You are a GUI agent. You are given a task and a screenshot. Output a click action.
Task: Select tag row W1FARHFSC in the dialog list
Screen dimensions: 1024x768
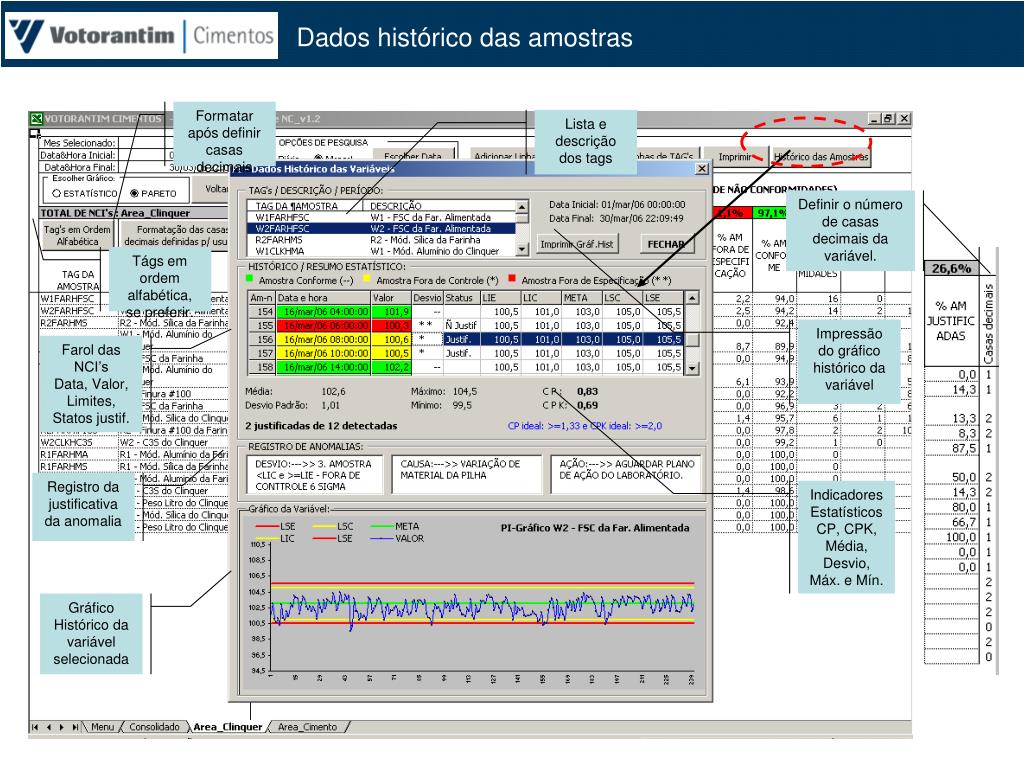(381, 217)
